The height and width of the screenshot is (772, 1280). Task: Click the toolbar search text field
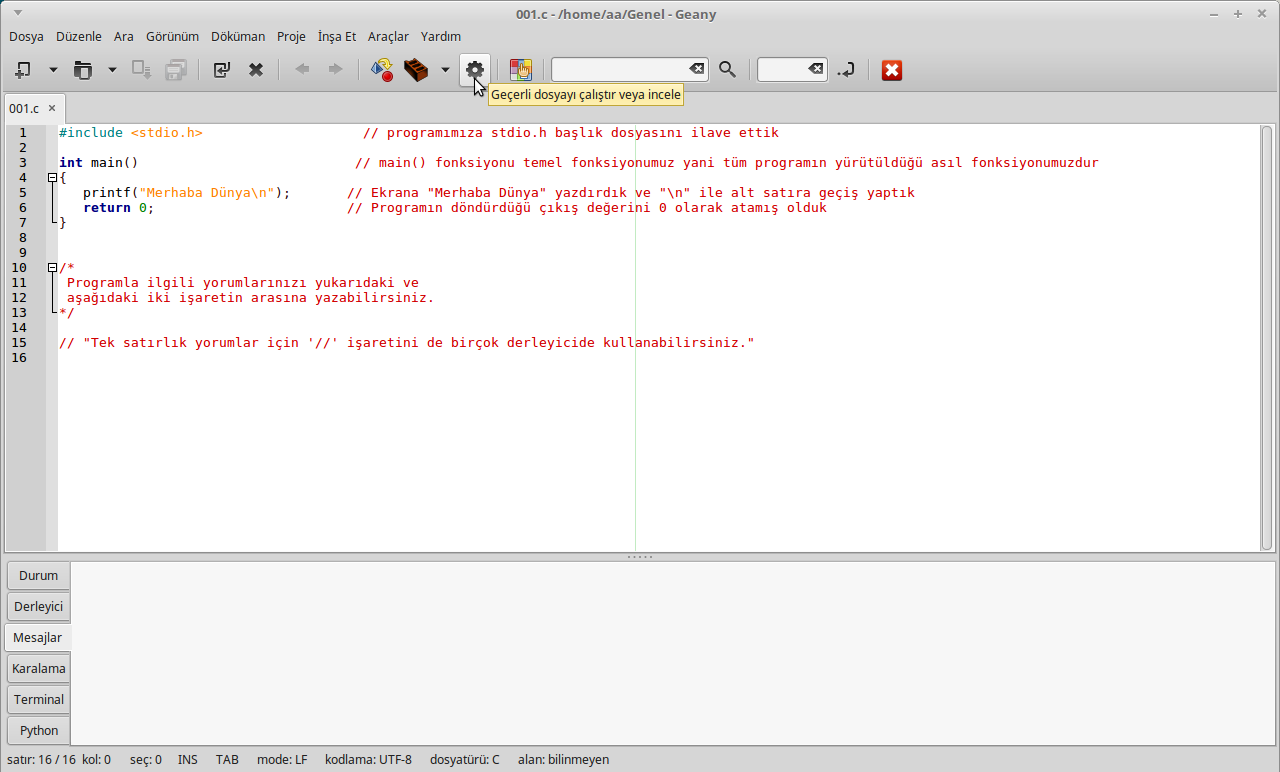[x=620, y=69]
